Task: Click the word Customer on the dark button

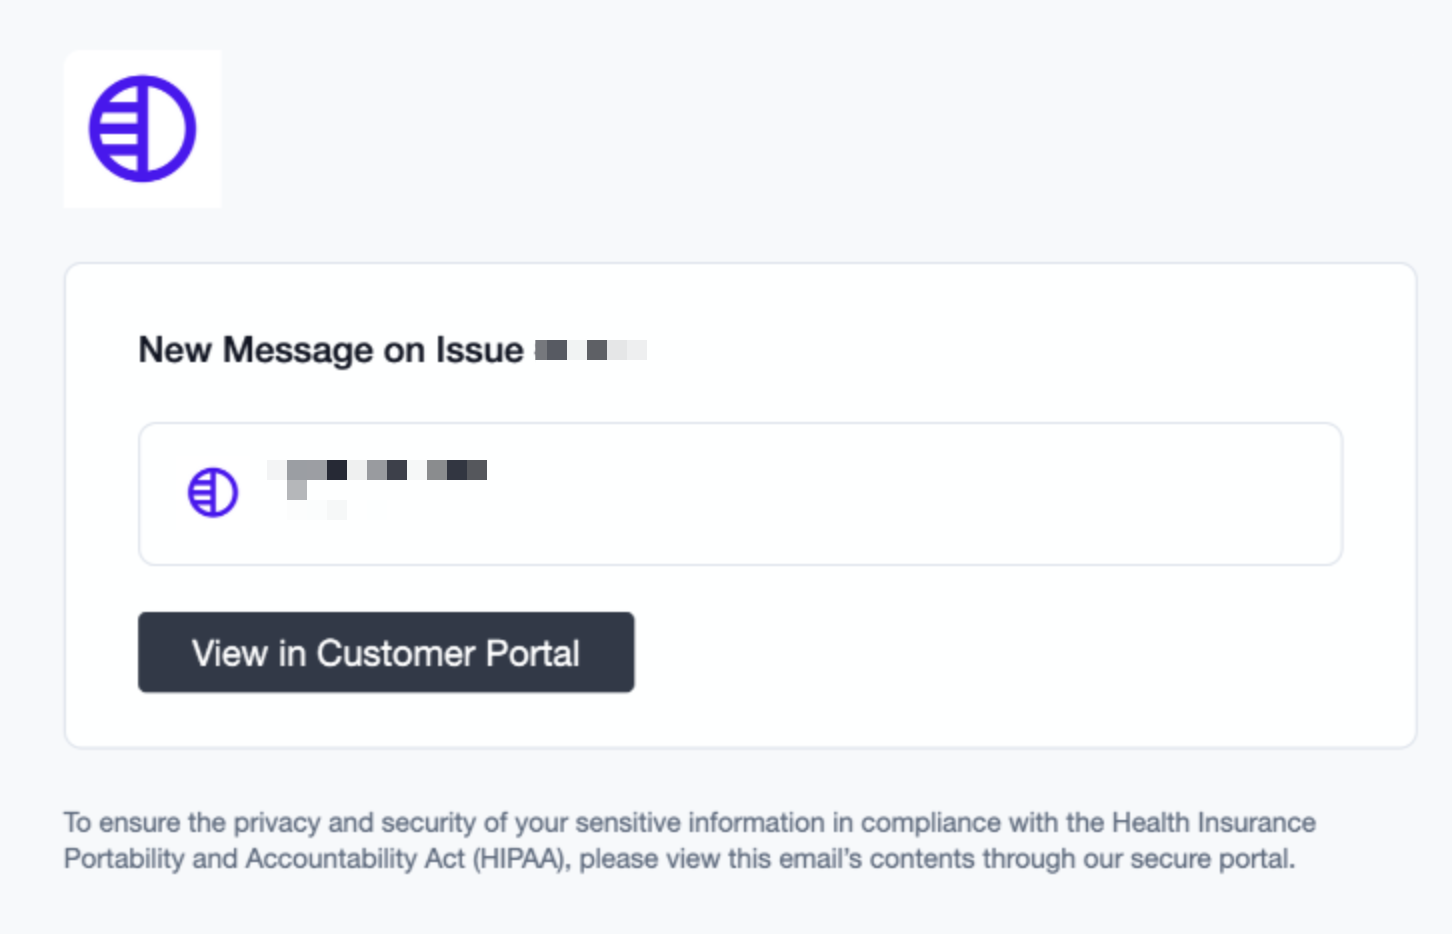Action: click(396, 653)
